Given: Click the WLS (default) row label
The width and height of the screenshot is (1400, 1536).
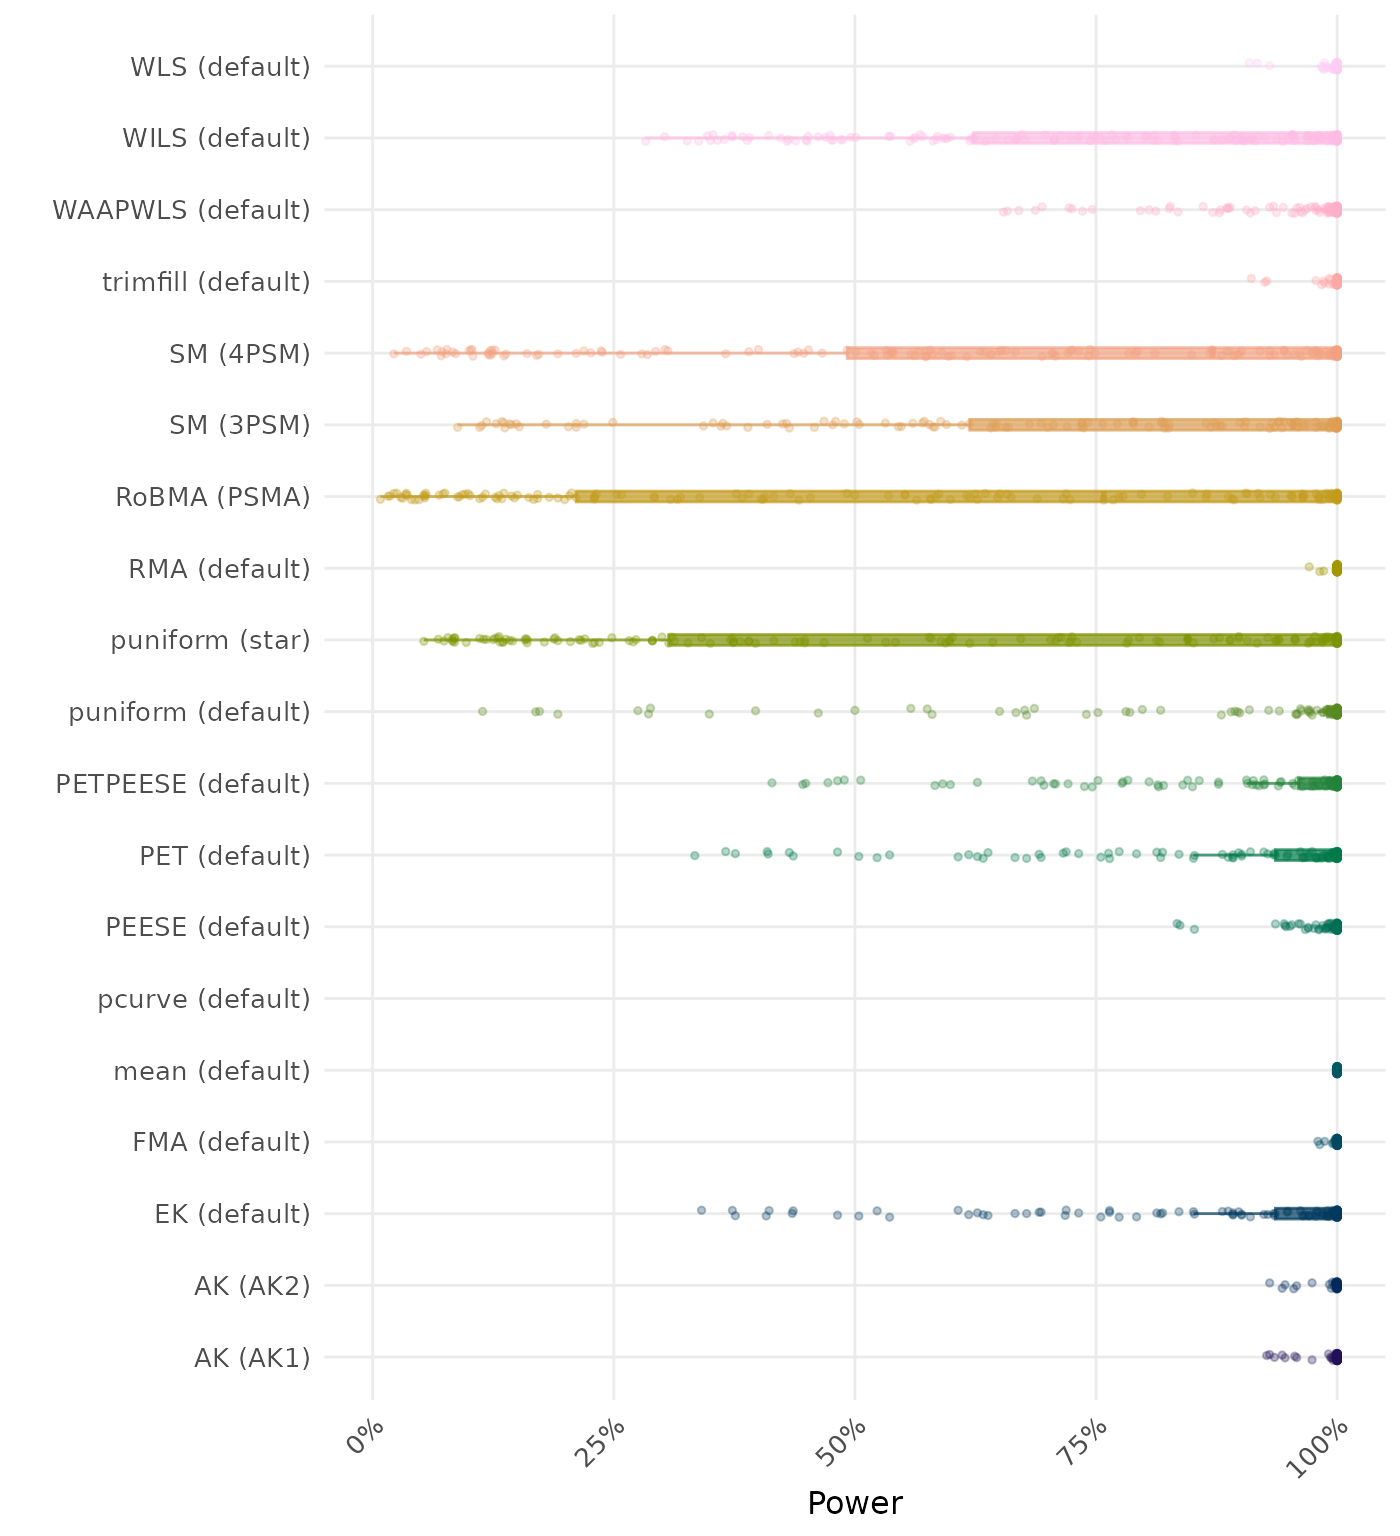Looking at the screenshot, I should click(x=220, y=67).
